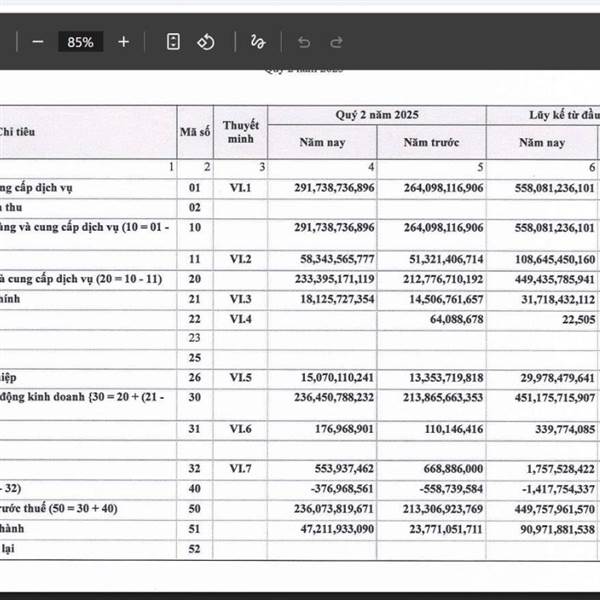
Task: Select value 264,098,116,906 in row 10
Action: tap(443, 228)
